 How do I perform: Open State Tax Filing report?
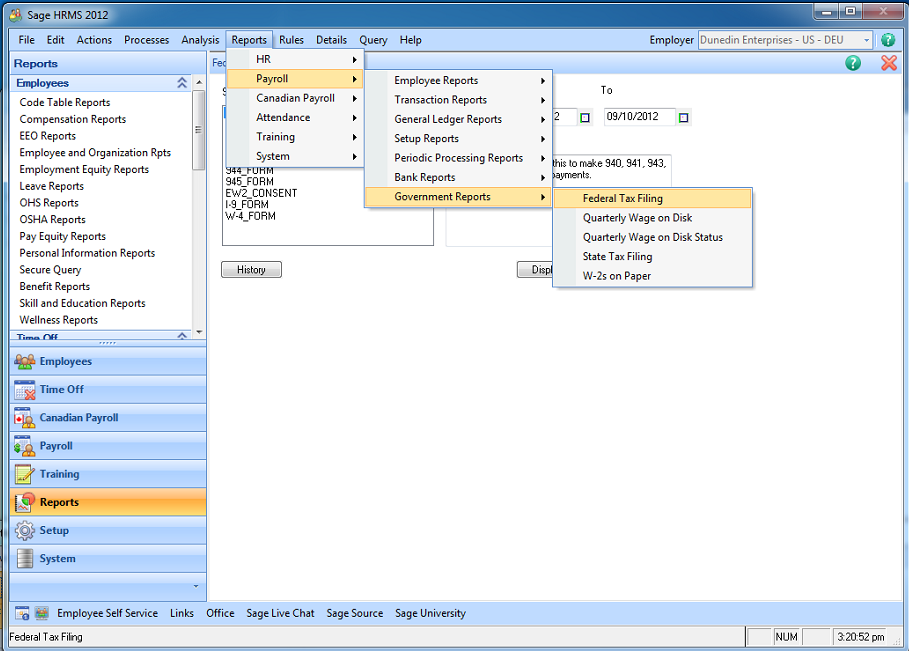point(617,257)
